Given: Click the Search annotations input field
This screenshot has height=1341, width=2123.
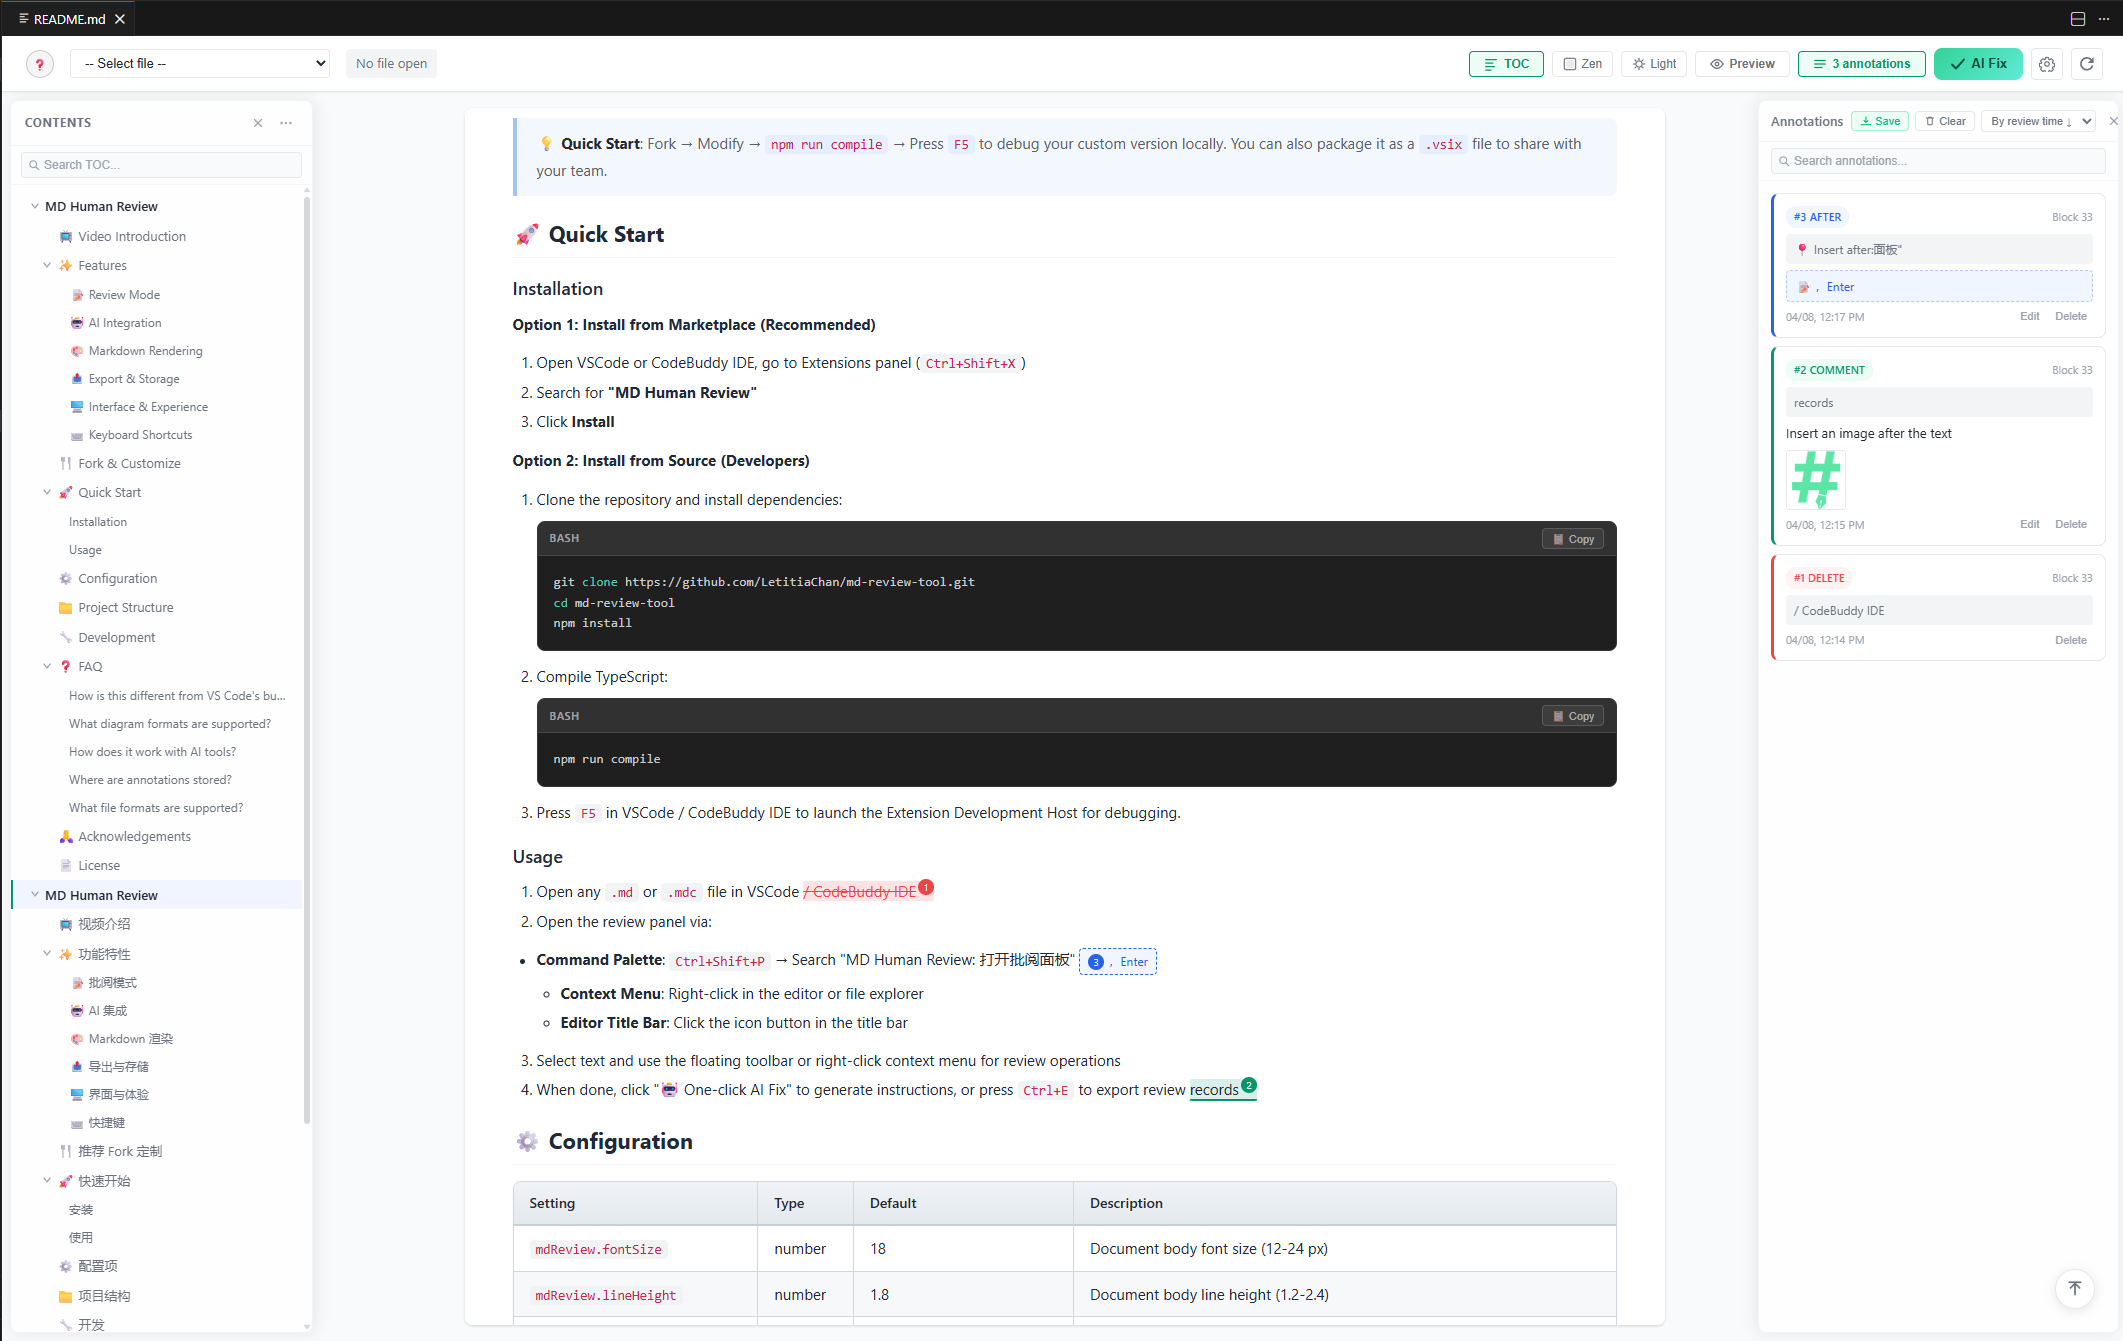Looking at the screenshot, I should (x=1938, y=161).
